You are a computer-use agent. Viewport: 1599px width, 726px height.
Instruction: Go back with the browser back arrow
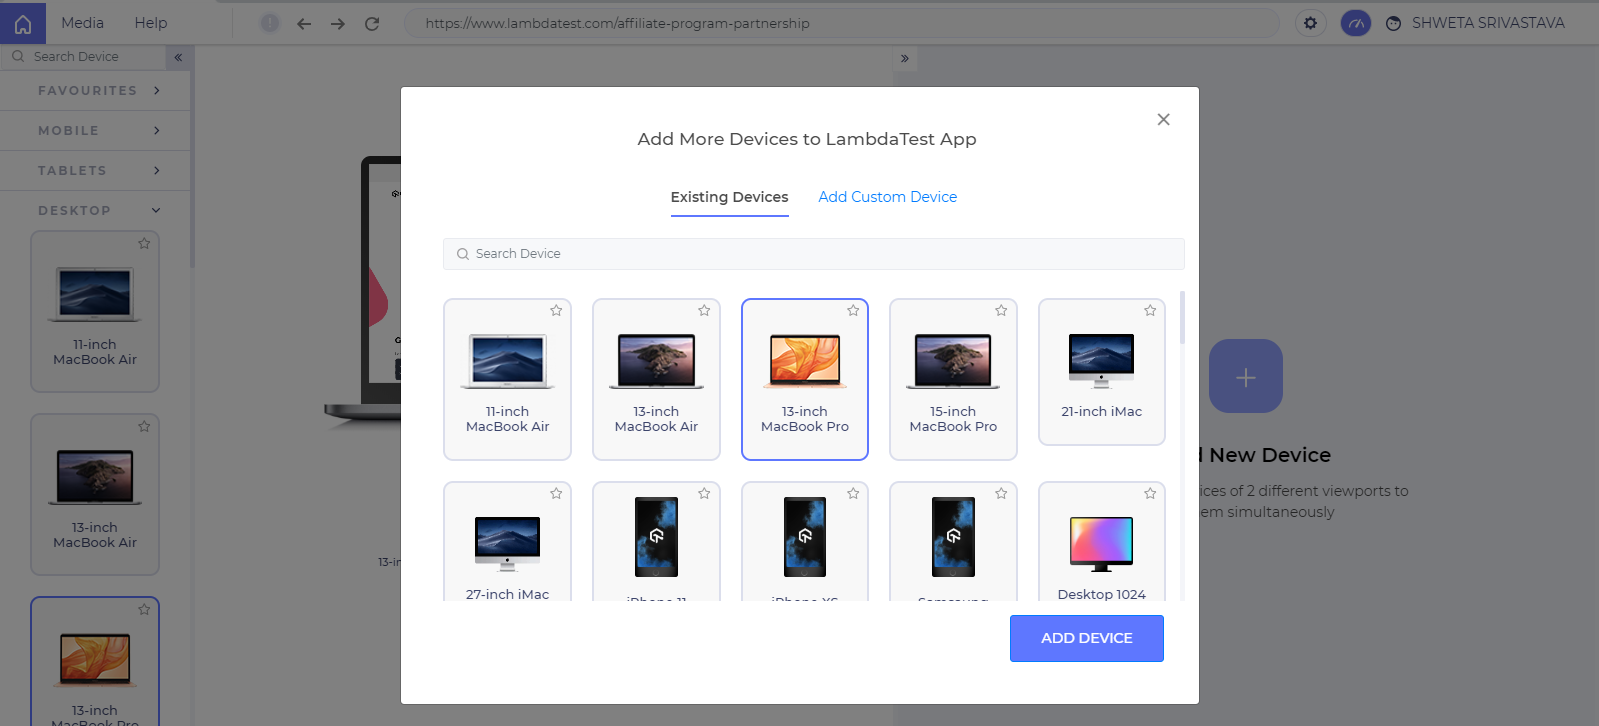[x=304, y=23]
